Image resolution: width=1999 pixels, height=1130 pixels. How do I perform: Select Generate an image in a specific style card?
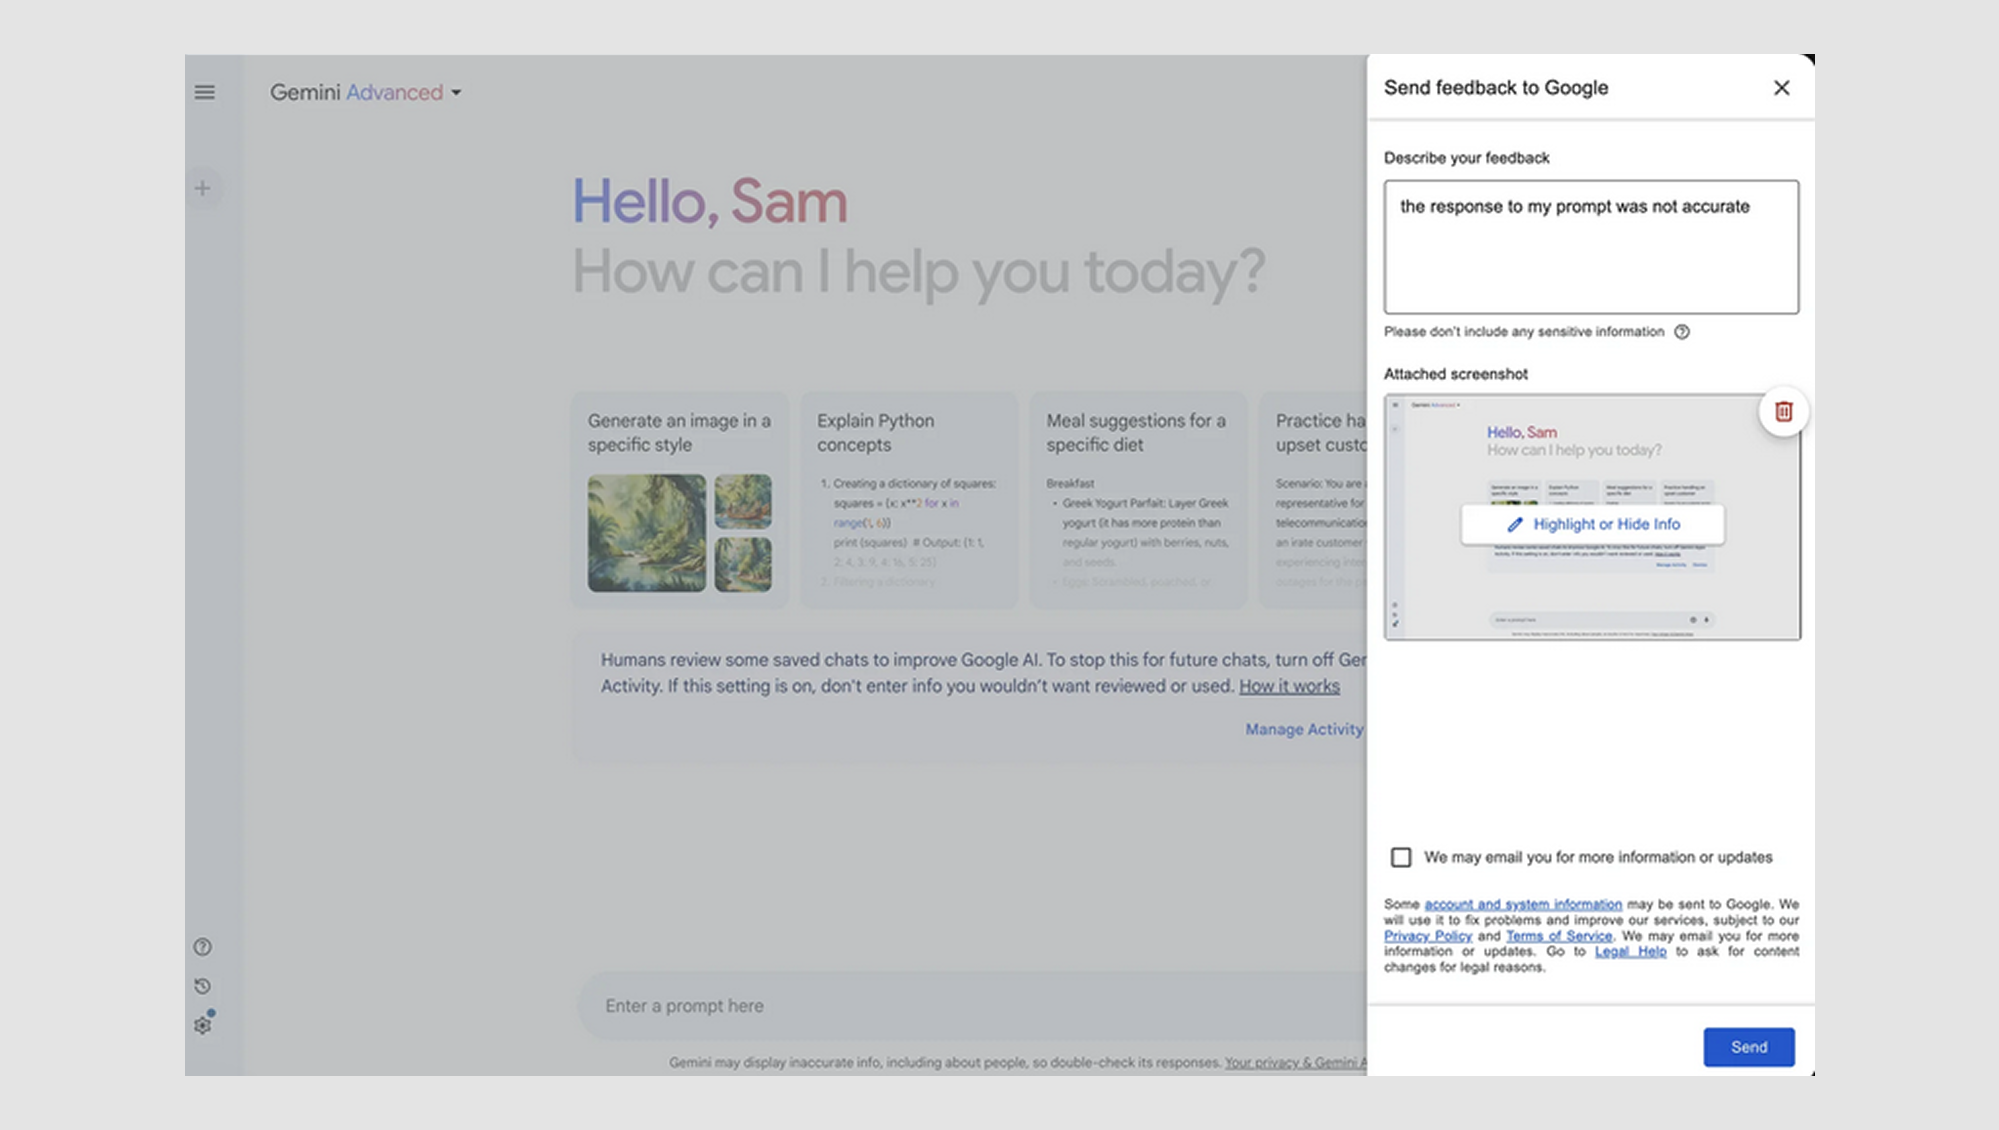click(679, 499)
